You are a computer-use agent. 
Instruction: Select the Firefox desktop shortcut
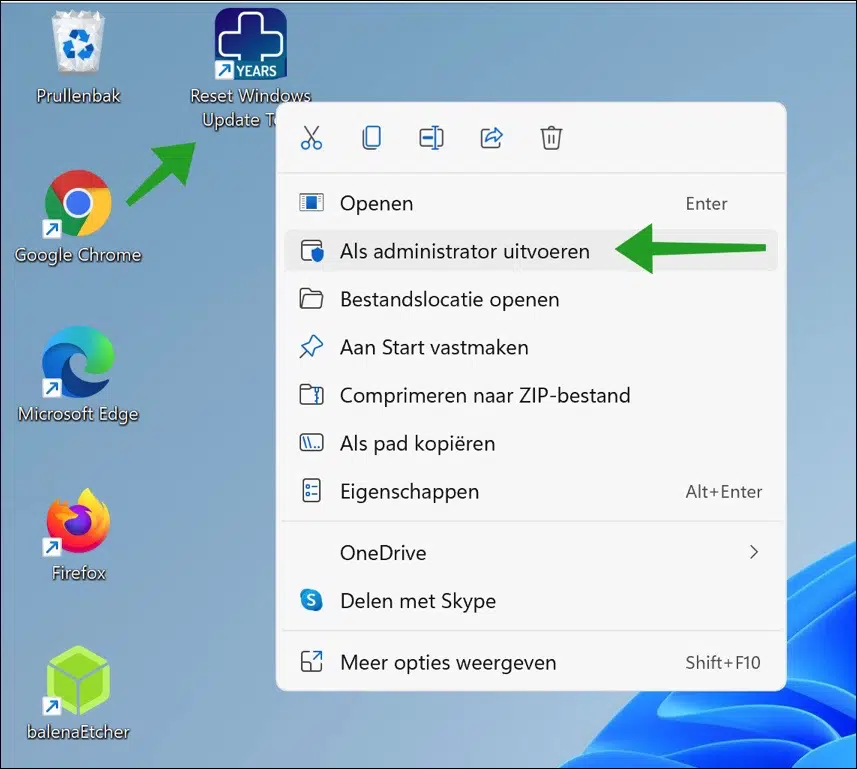tap(78, 535)
